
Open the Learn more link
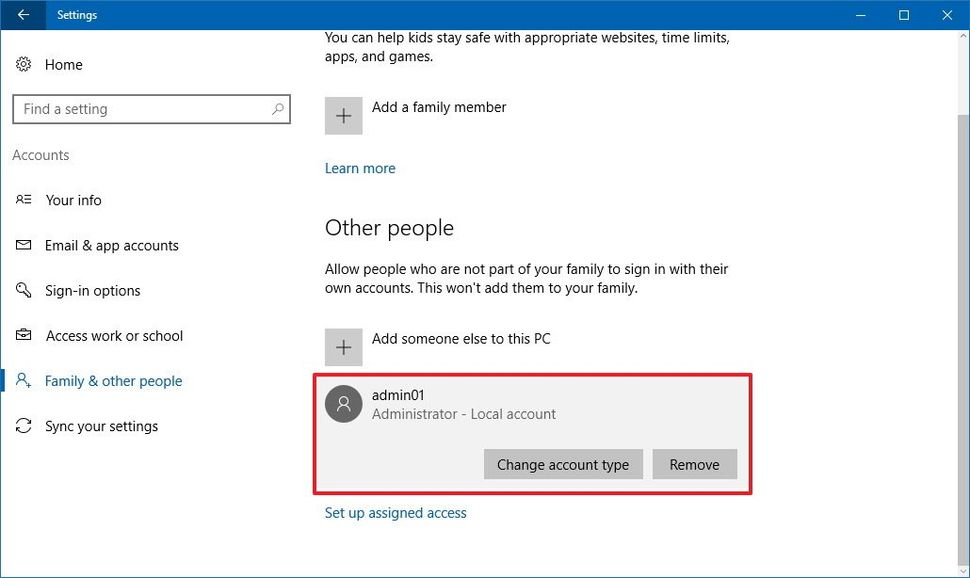(360, 168)
